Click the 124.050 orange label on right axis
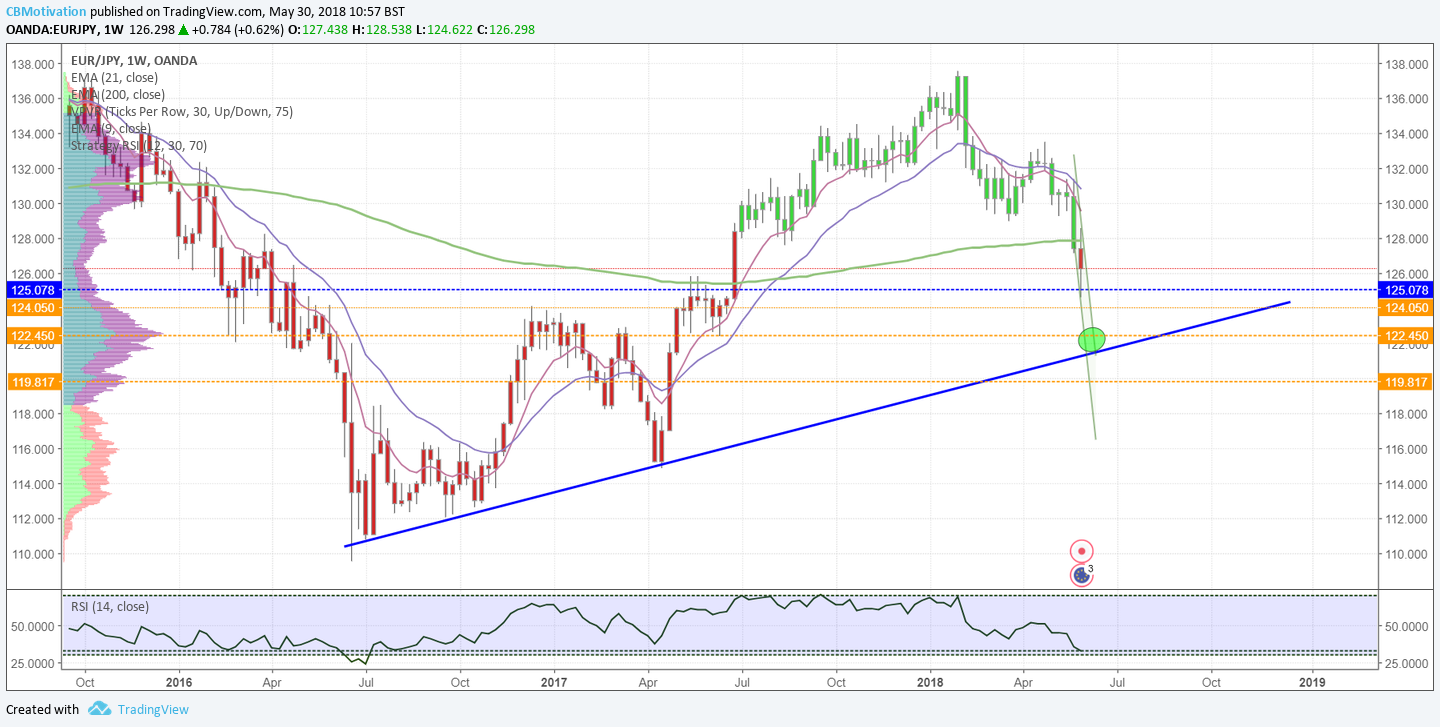The image size is (1440, 727). [x=1407, y=309]
